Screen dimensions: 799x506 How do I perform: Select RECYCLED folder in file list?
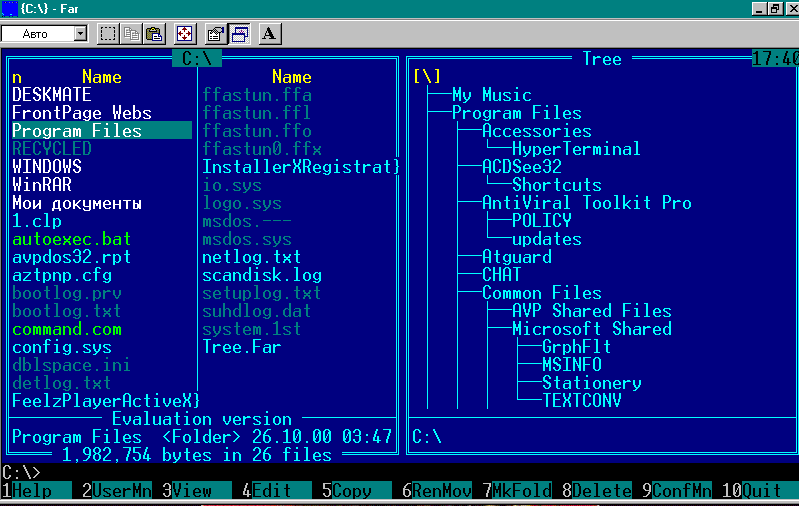click(52, 149)
